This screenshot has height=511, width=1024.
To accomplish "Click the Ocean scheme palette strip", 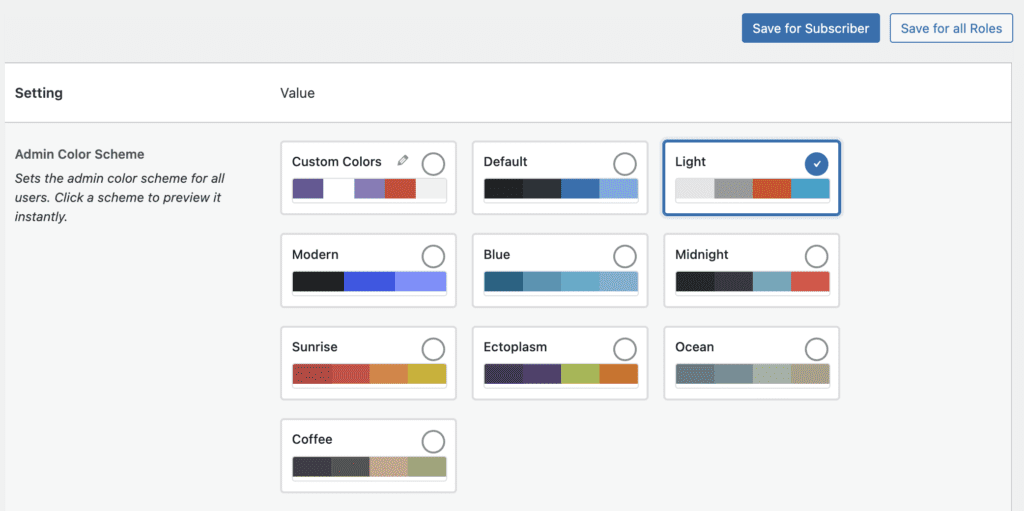I will pyautogui.click(x=752, y=374).
